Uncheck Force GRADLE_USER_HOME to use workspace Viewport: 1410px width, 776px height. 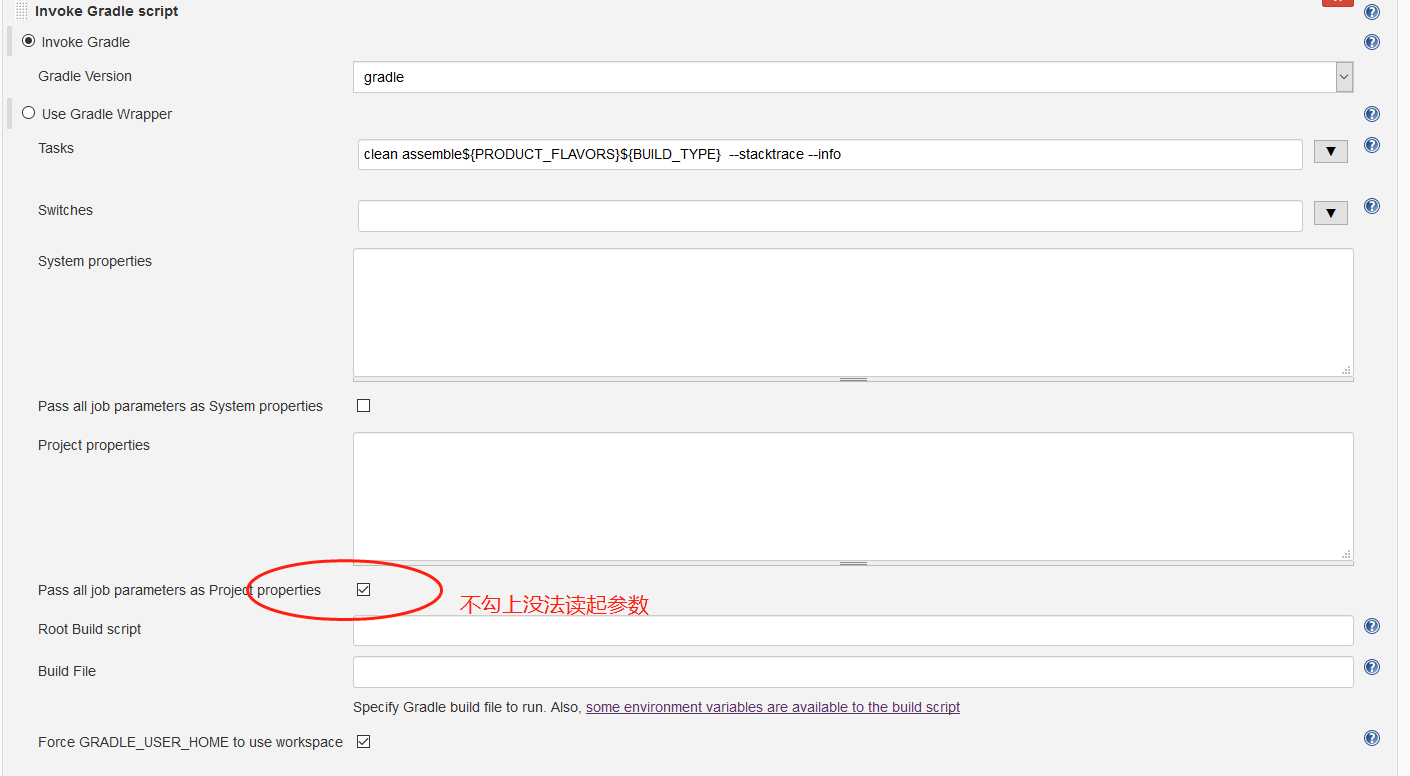[363, 741]
